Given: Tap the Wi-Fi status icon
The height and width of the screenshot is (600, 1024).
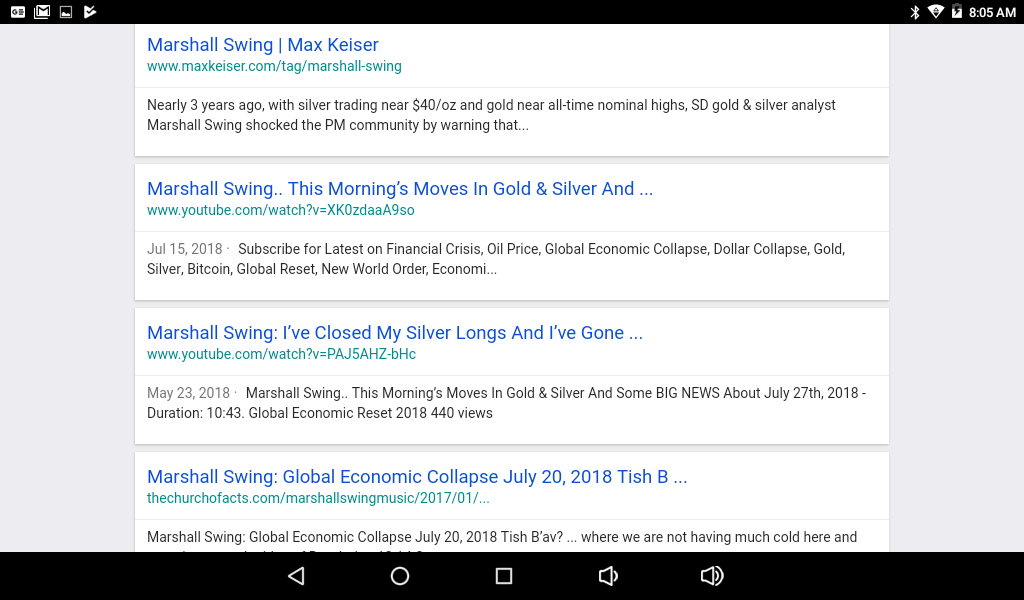Looking at the screenshot, I should [936, 12].
